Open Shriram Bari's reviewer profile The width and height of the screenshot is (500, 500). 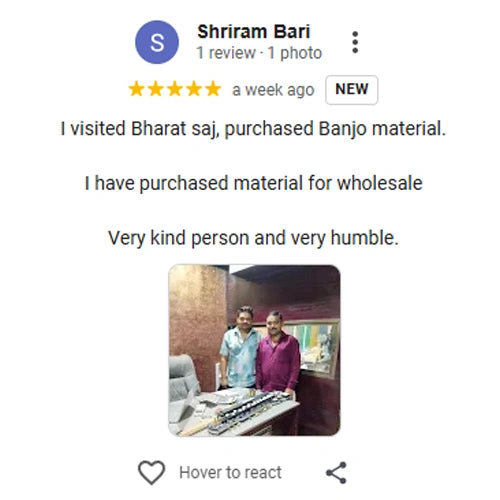pos(254,32)
